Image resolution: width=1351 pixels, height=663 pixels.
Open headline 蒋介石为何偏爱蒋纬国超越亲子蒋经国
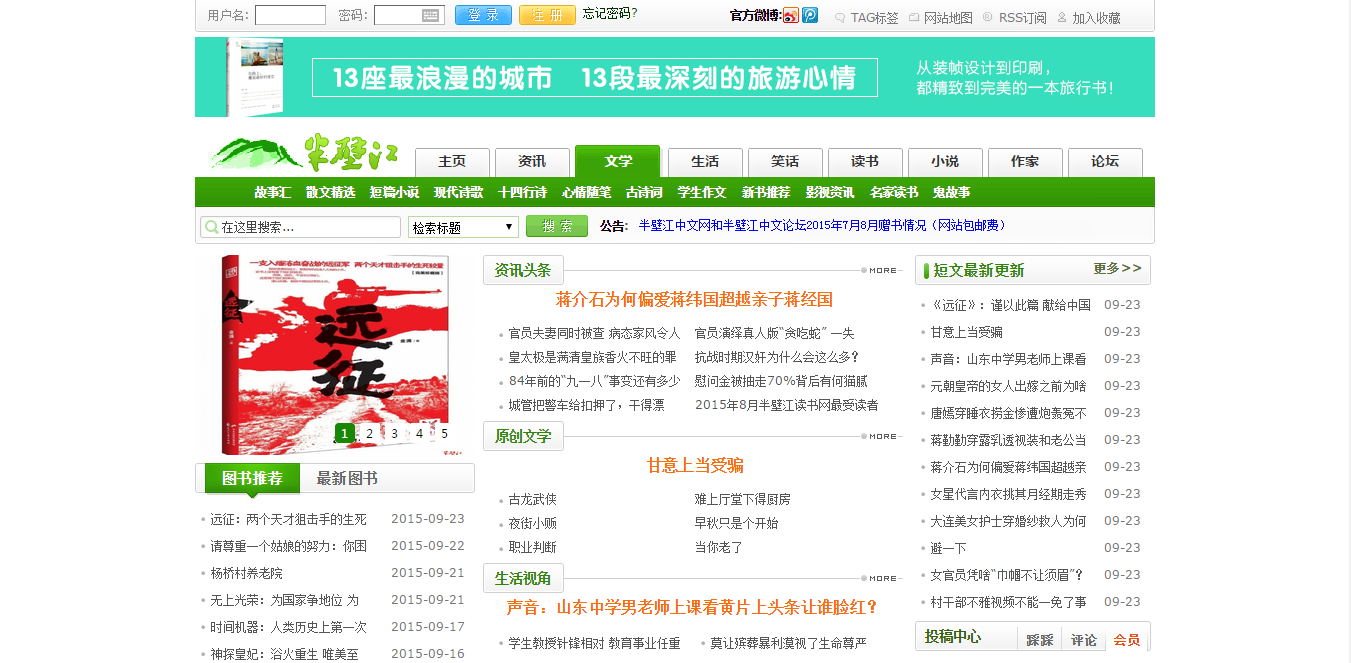[694, 299]
